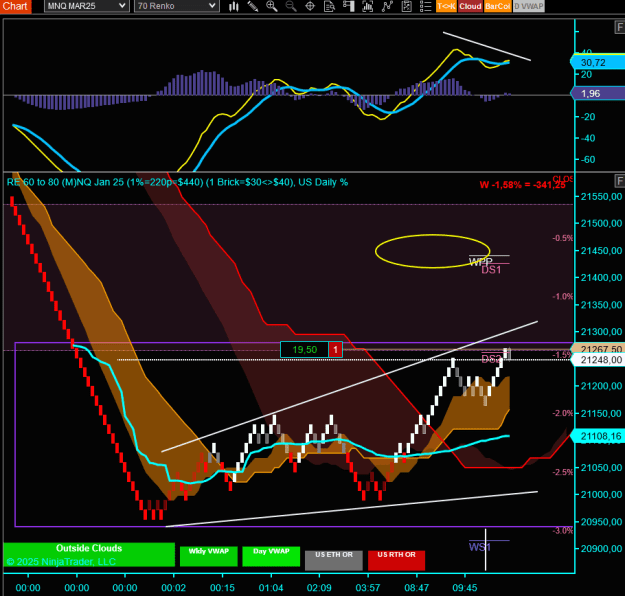Viewport: 625px width, 596px height.
Task: Open the chart properties list icon
Action: [x=425, y=6]
